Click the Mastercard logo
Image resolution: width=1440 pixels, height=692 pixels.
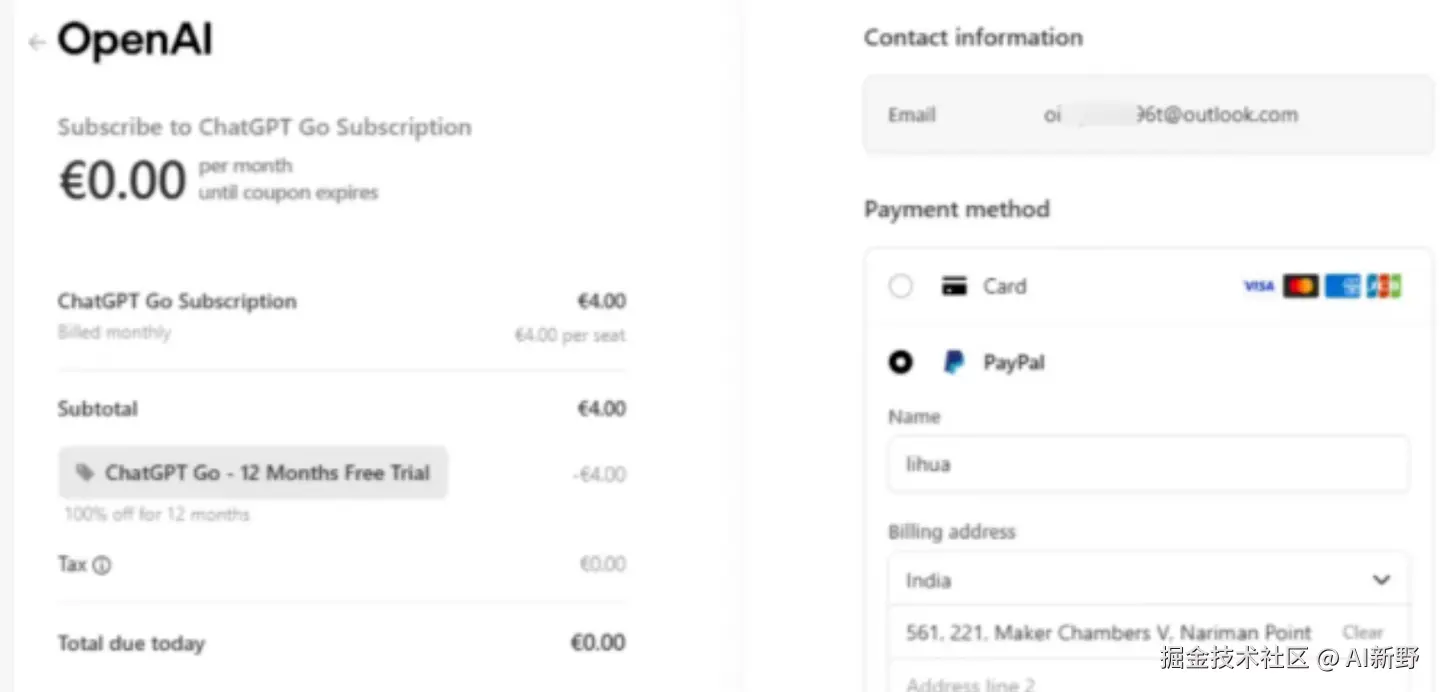(x=1300, y=287)
